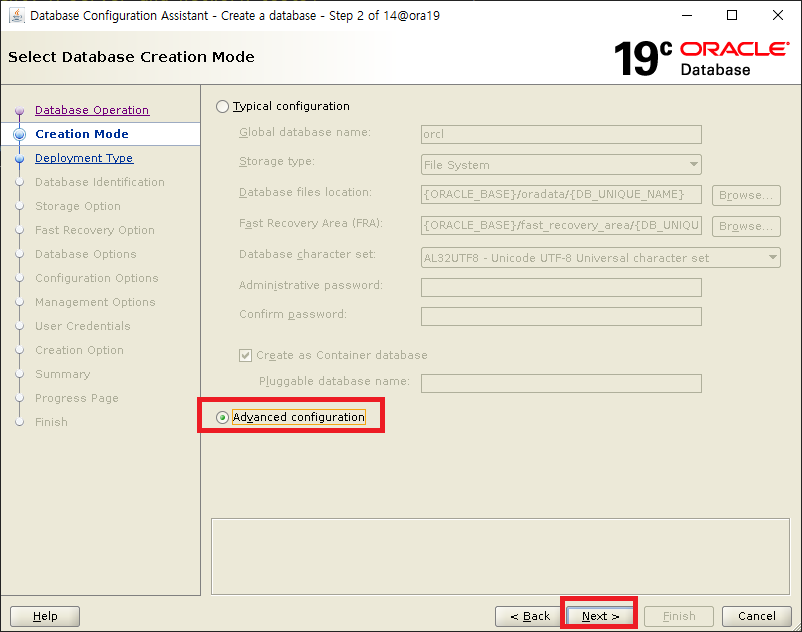Viewport: 802px width, 632px height.
Task: Click the Creation Mode step bullet icon
Action: (19, 134)
